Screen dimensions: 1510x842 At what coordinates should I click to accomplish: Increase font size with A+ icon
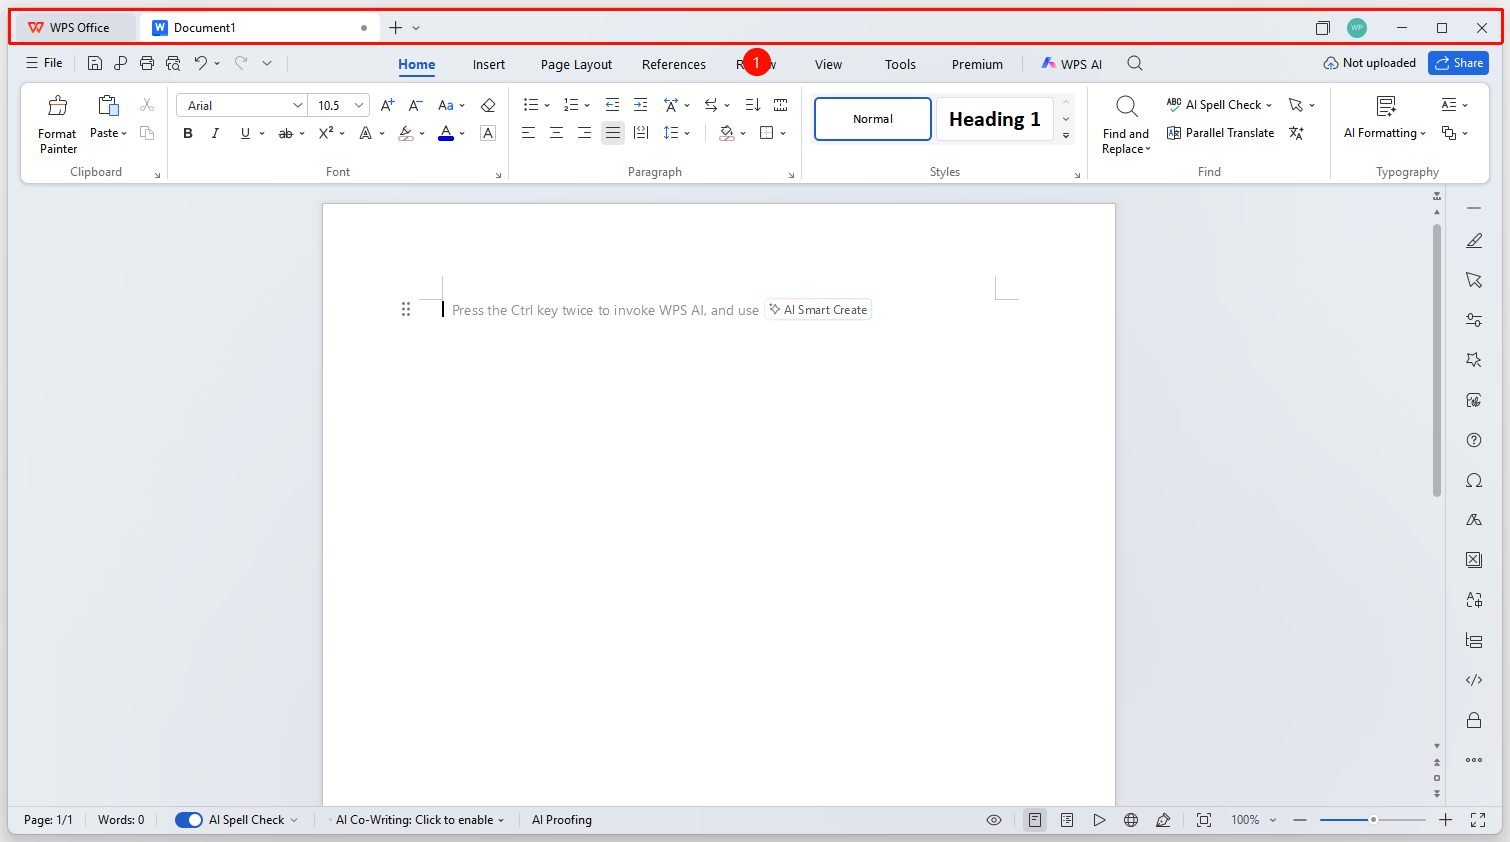coord(388,105)
